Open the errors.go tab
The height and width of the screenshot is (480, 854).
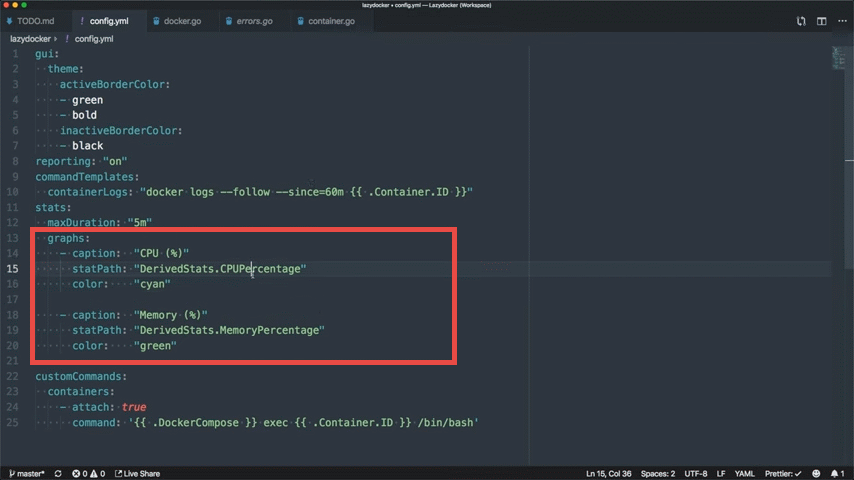point(253,21)
